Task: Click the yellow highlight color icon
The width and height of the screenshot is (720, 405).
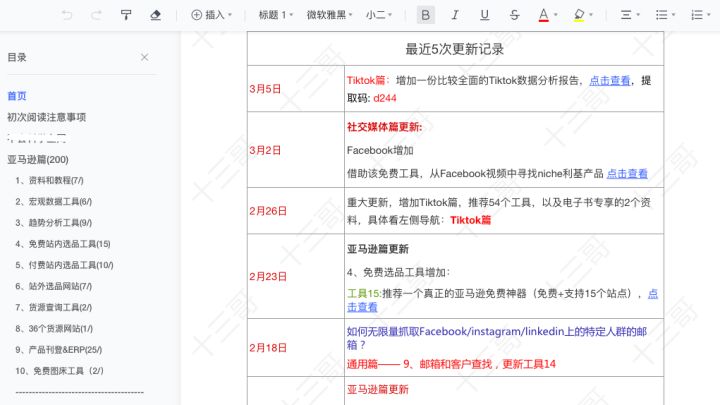Action: 579,15
